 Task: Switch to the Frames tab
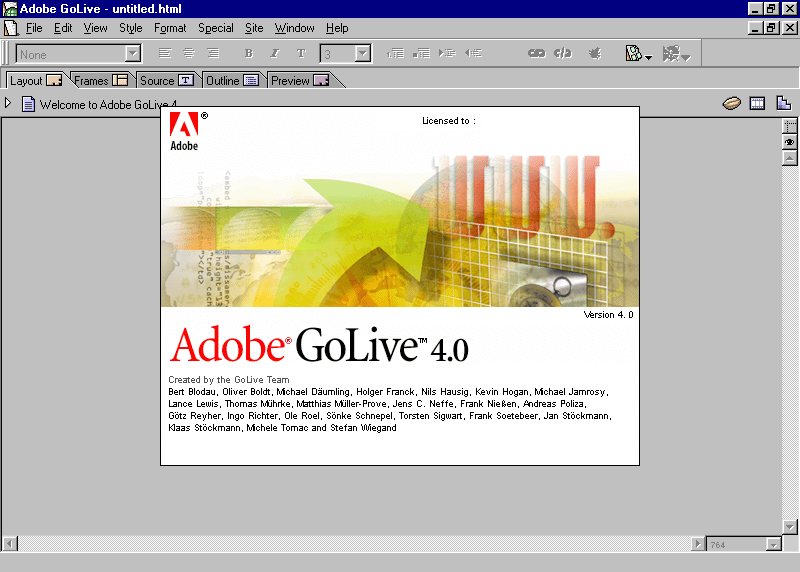[x=101, y=81]
